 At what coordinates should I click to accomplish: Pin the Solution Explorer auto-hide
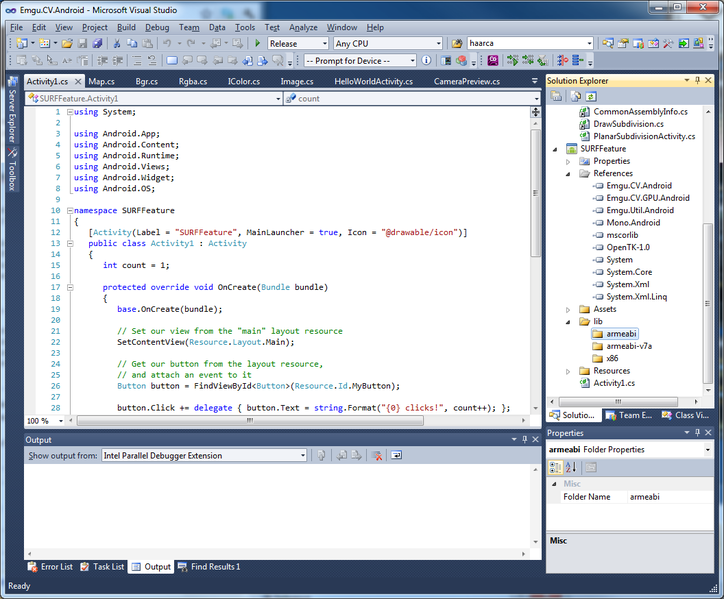(x=698, y=80)
